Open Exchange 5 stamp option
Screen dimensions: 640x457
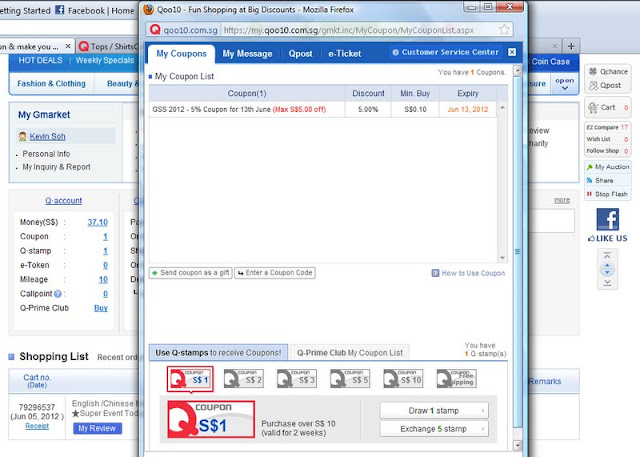434,429
